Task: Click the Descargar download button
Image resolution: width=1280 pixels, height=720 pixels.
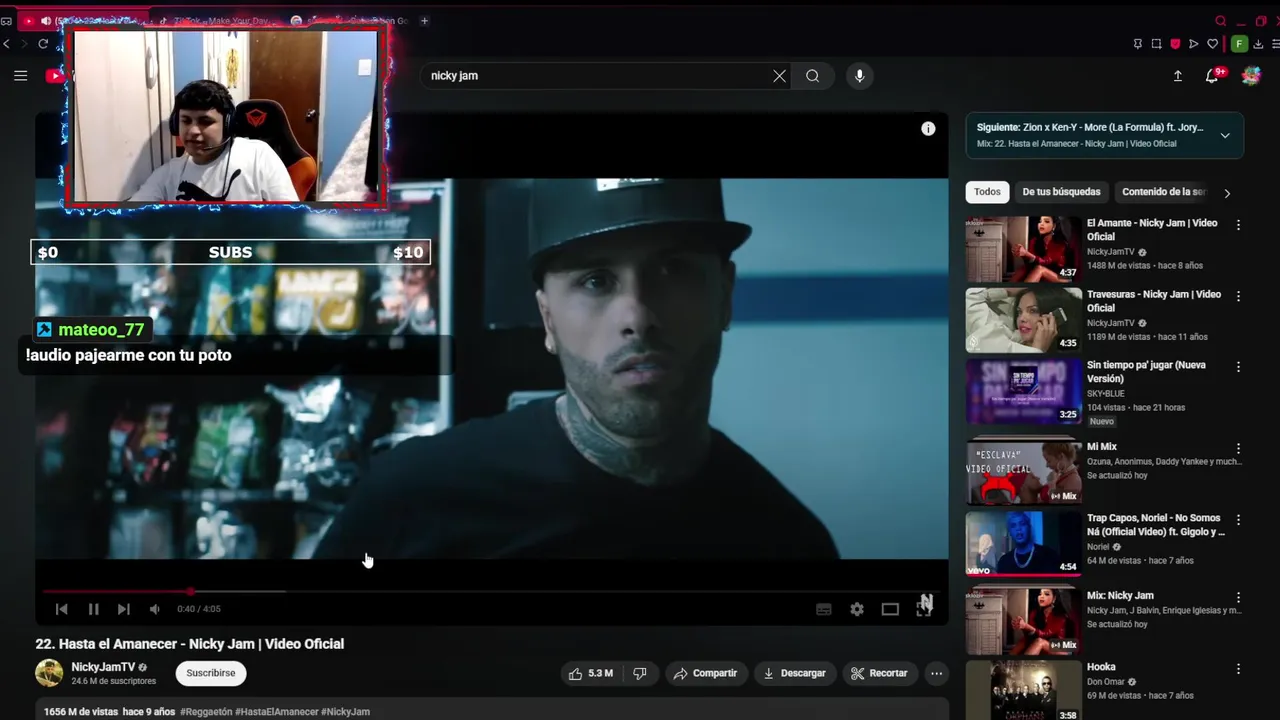Action: pyautogui.click(x=794, y=674)
